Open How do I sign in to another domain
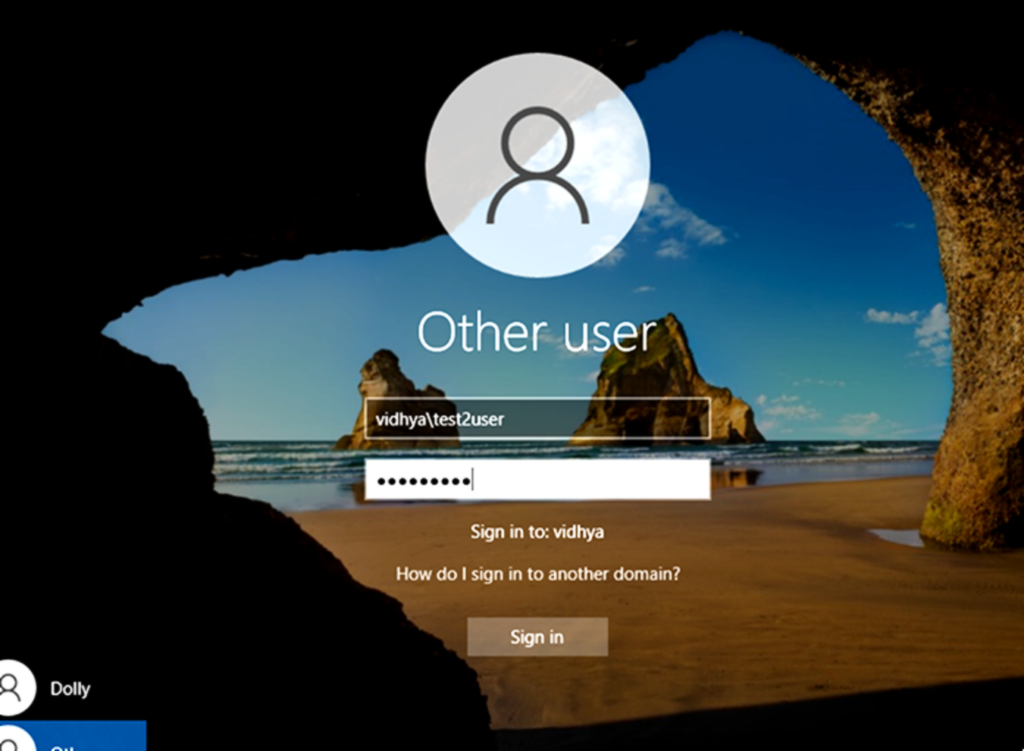The height and width of the screenshot is (751, 1024). tap(537, 574)
